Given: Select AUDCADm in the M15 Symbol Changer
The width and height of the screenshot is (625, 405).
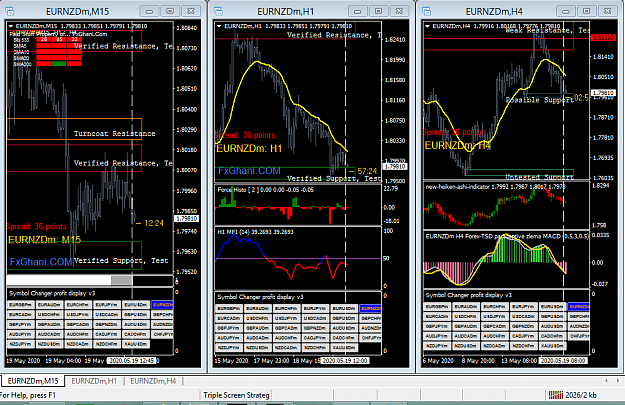Looking at the screenshot, I should click(x=49, y=334).
